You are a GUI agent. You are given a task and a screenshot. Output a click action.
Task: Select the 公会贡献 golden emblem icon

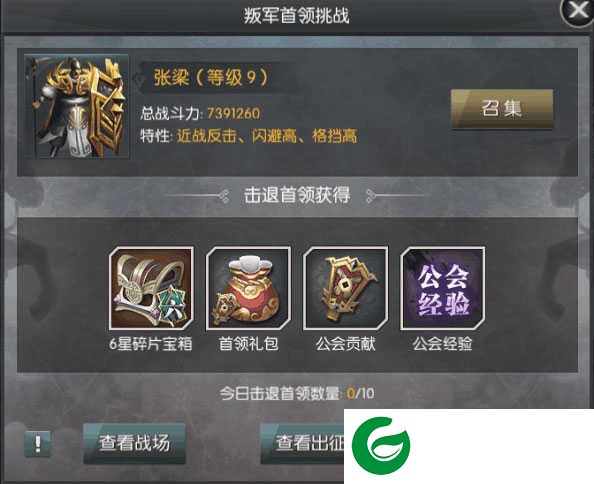(345, 289)
